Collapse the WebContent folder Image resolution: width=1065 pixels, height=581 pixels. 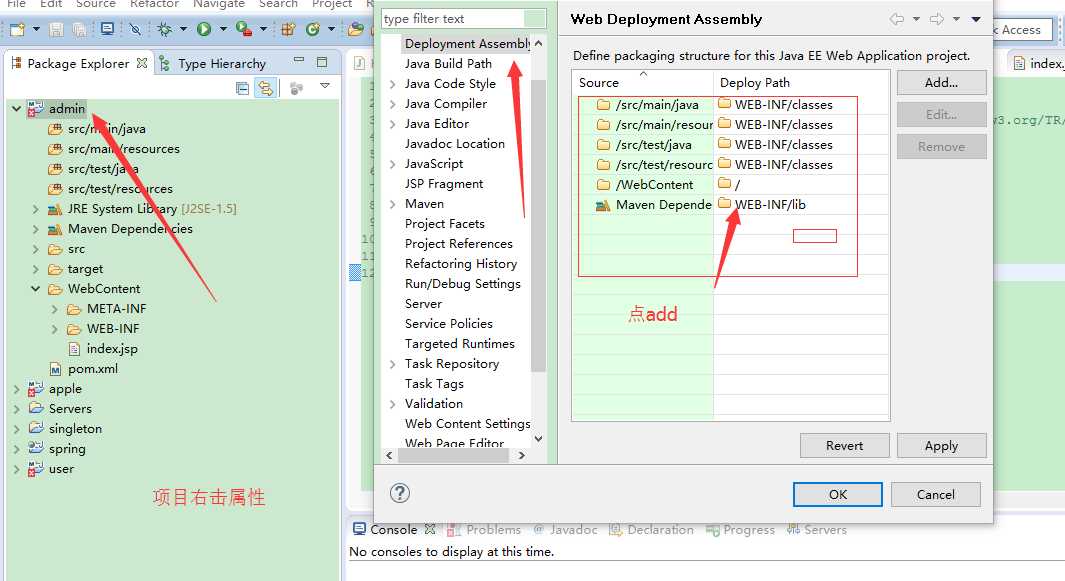[x=35, y=289]
